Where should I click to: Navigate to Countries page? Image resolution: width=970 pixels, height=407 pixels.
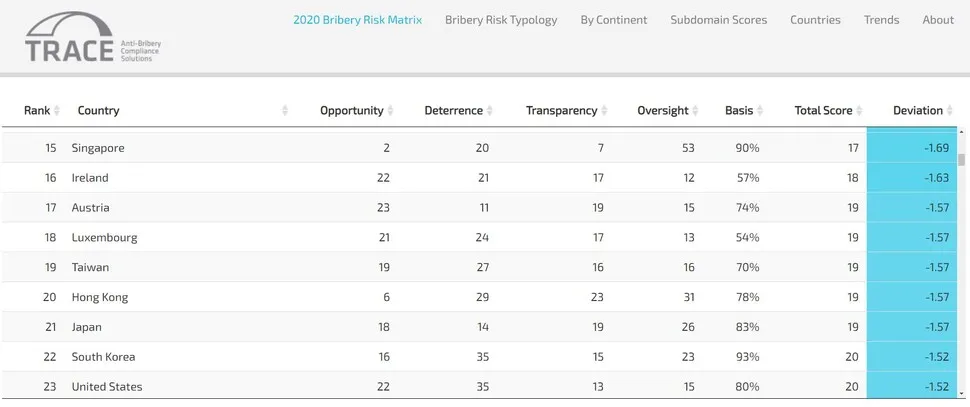(x=815, y=20)
